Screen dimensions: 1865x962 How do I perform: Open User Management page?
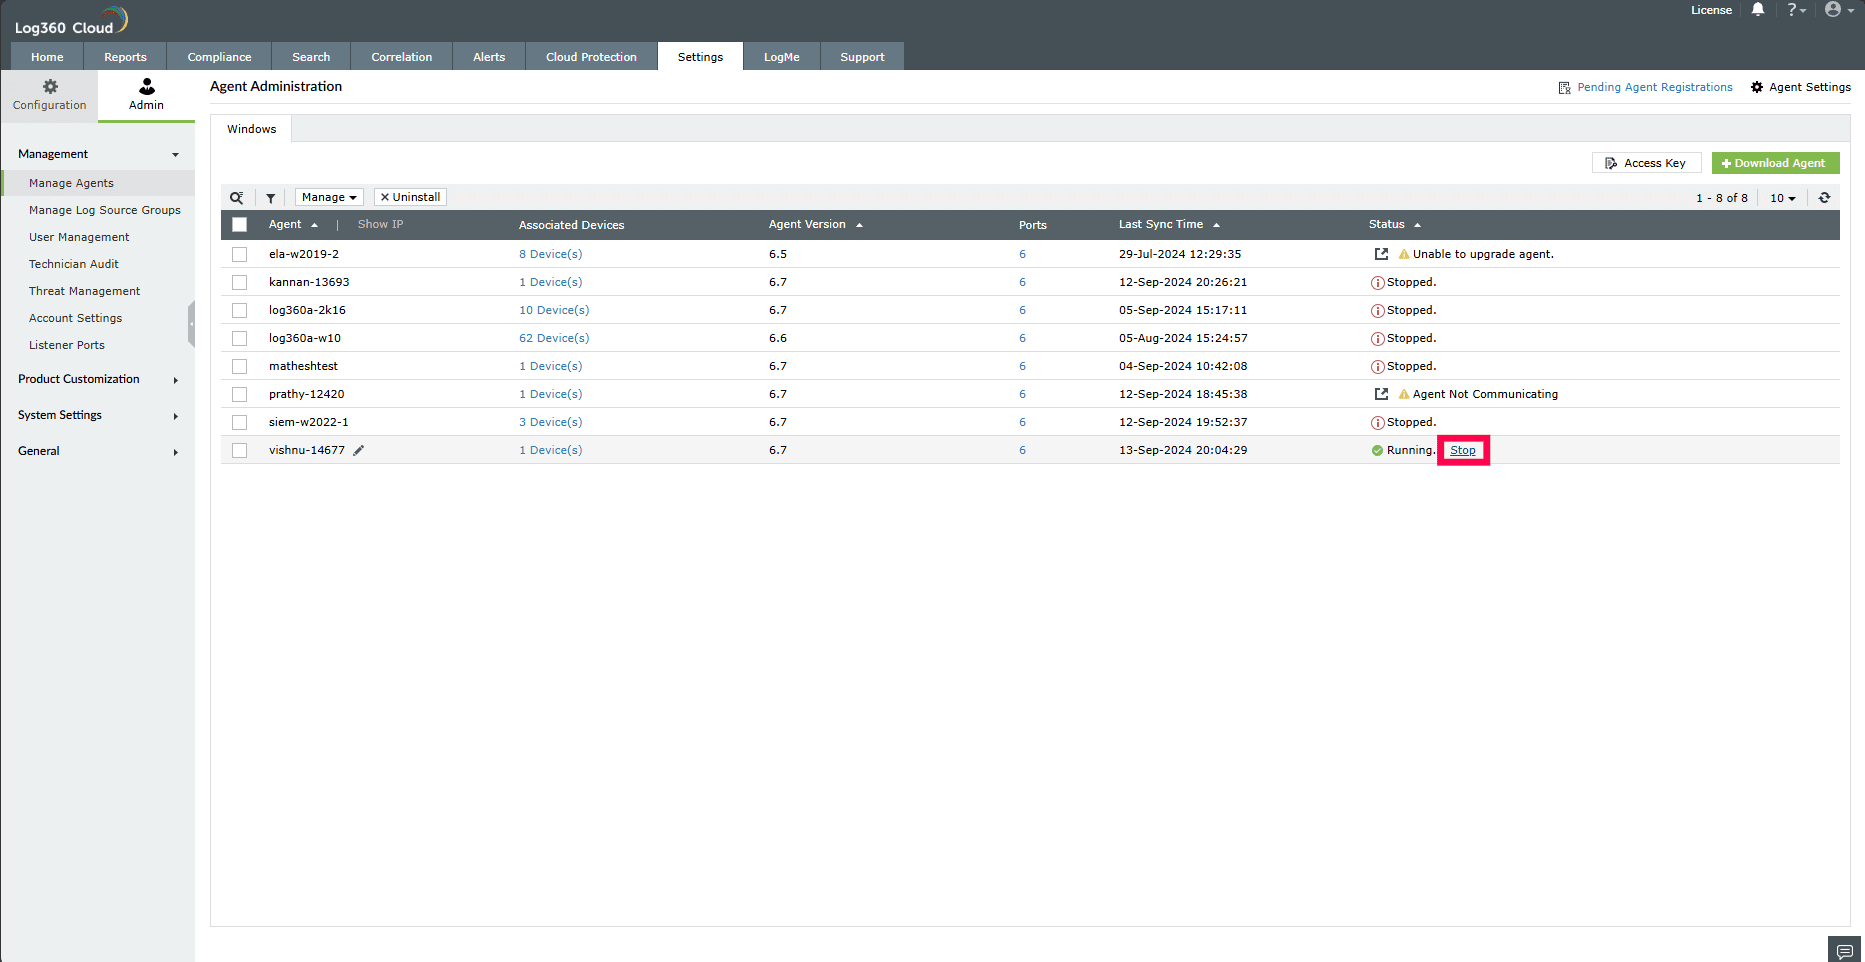click(x=79, y=237)
